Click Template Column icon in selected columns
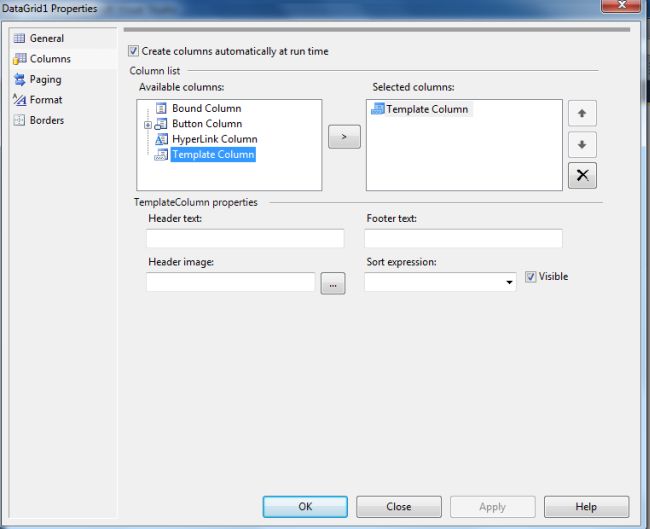Image resolution: width=650 pixels, height=529 pixels. tap(378, 109)
